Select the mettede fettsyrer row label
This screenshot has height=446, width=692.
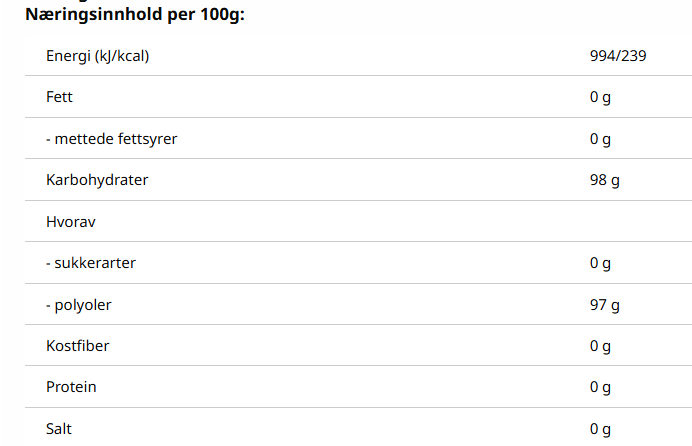pyautogui.click(x=111, y=139)
